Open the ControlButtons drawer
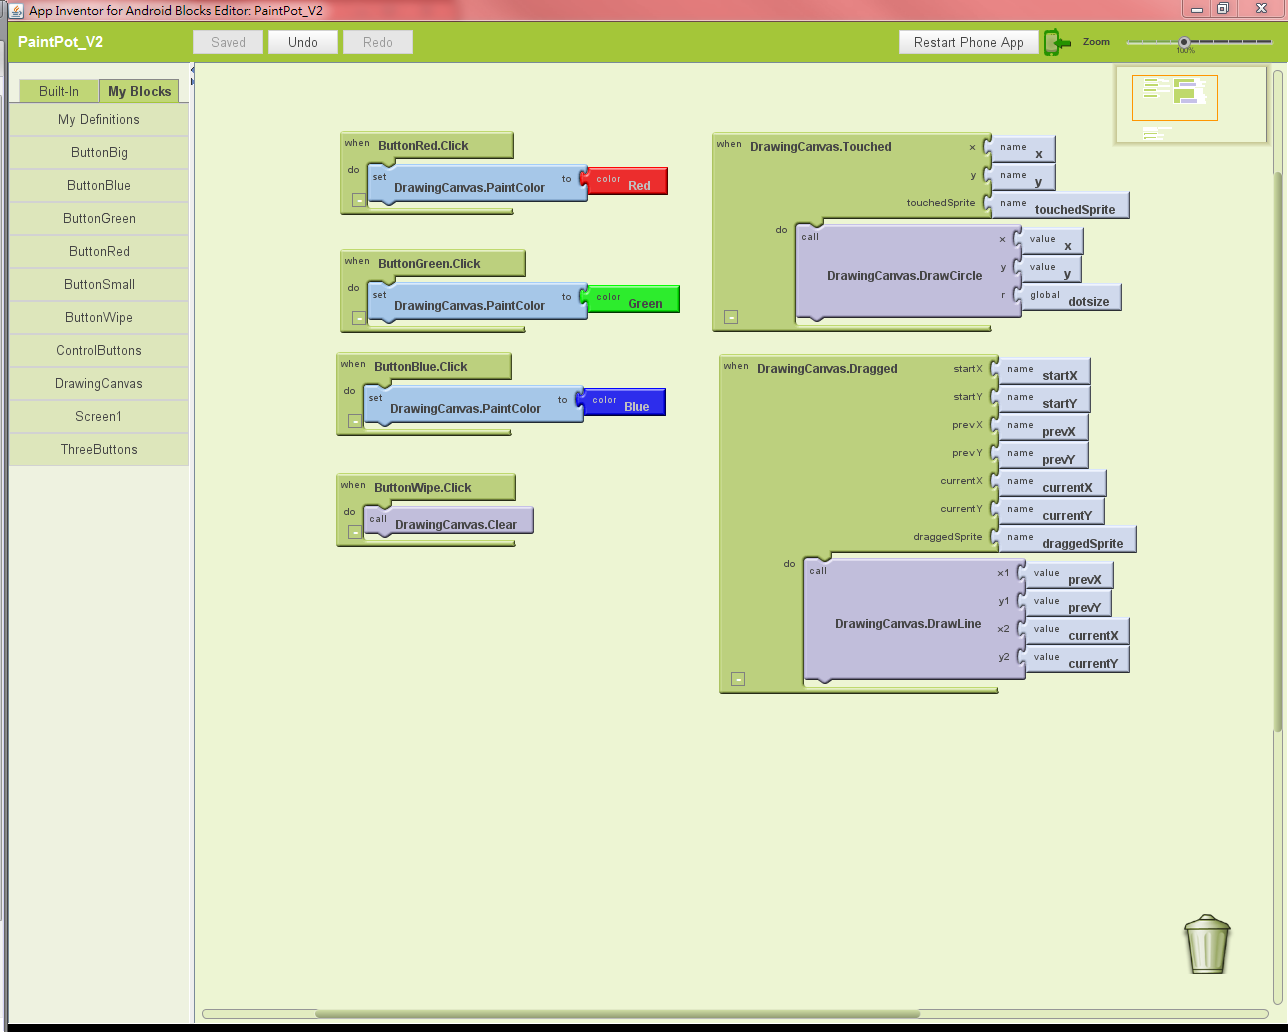Image resolution: width=1288 pixels, height=1032 pixels. coord(99,350)
